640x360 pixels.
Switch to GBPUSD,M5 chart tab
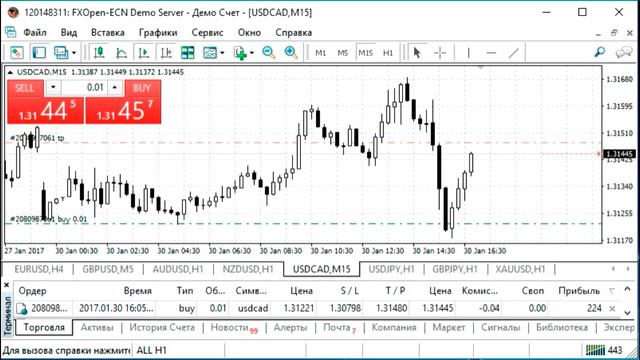coord(108,269)
